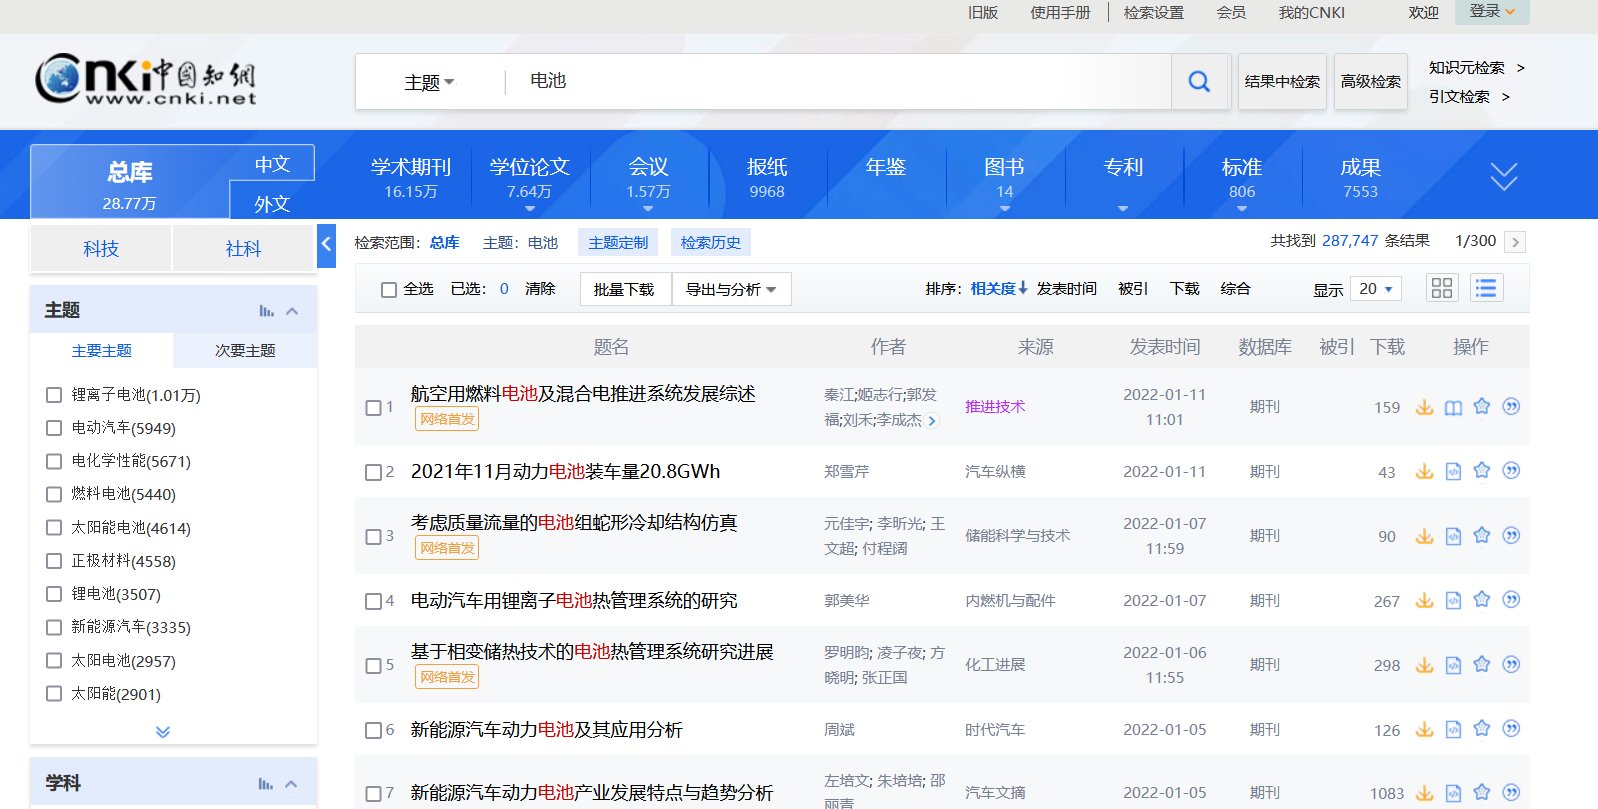Expand more authors arrow in row 1
The image size is (1598, 809).
pos(932,421)
